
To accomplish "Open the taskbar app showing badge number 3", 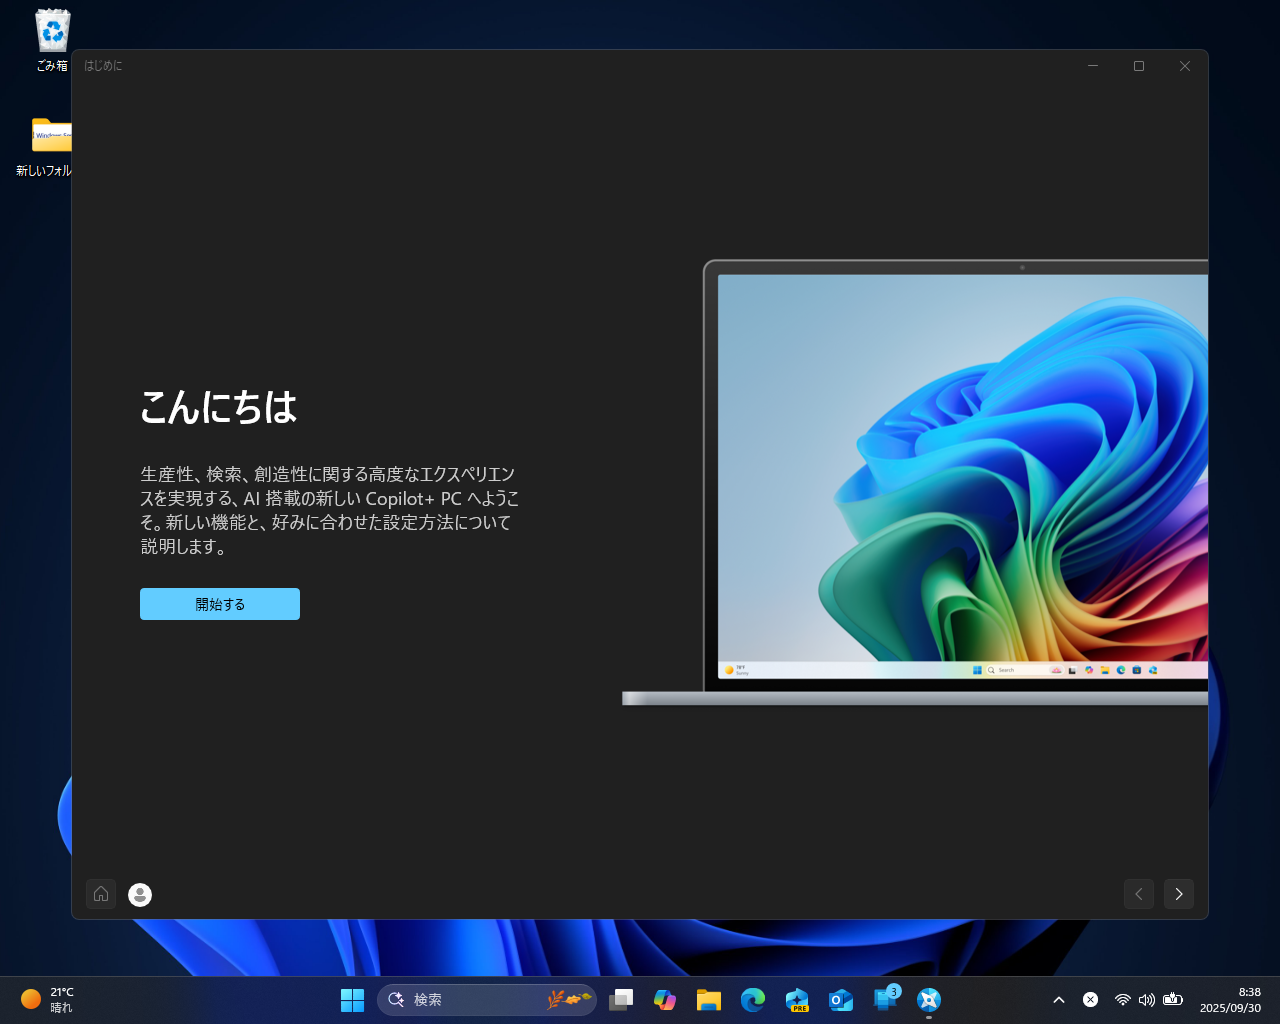I will [x=884, y=999].
